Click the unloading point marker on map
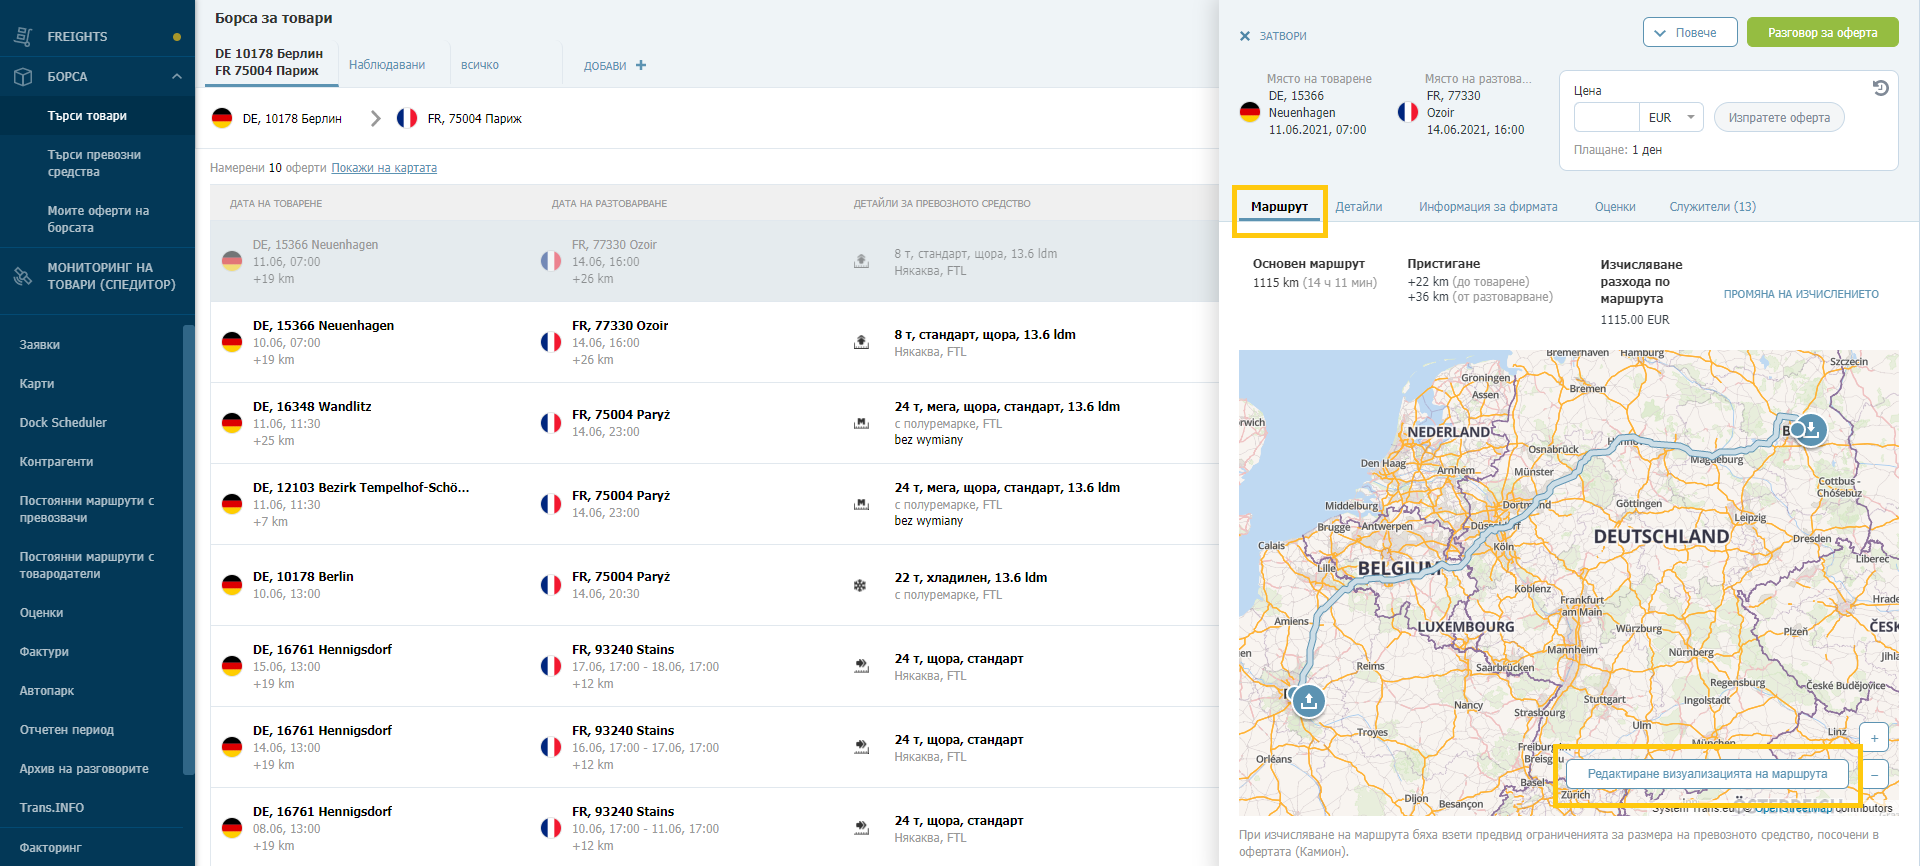 1308,700
